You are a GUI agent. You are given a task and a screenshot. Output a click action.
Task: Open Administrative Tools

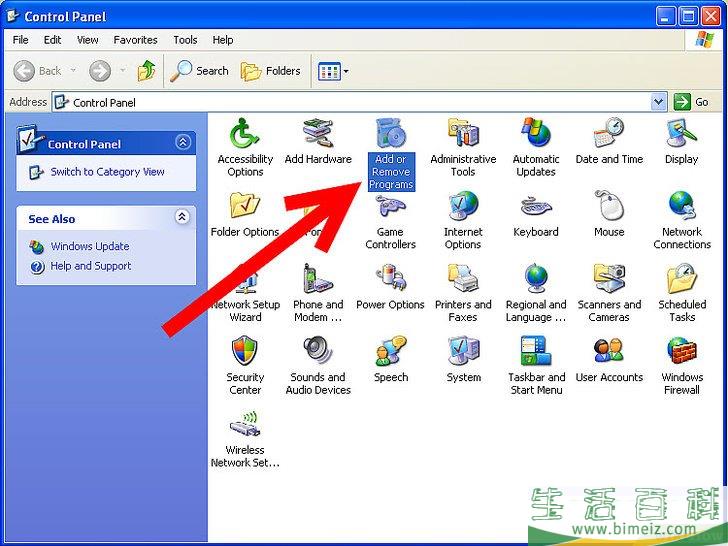coord(463,147)
